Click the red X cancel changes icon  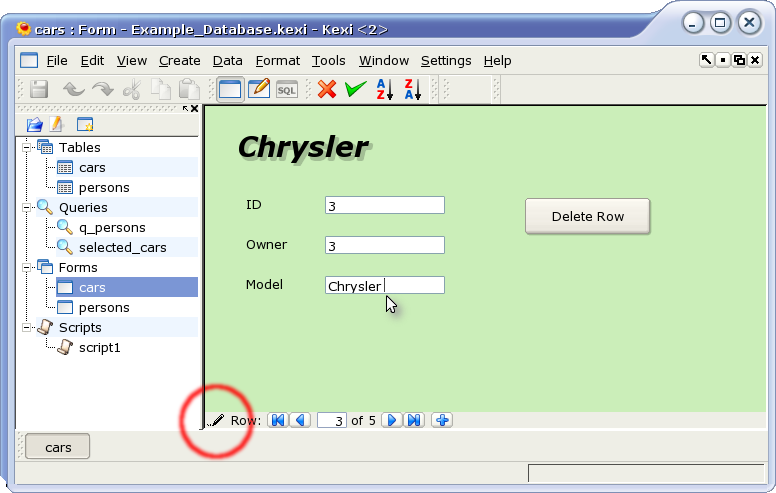coord(327,89)
